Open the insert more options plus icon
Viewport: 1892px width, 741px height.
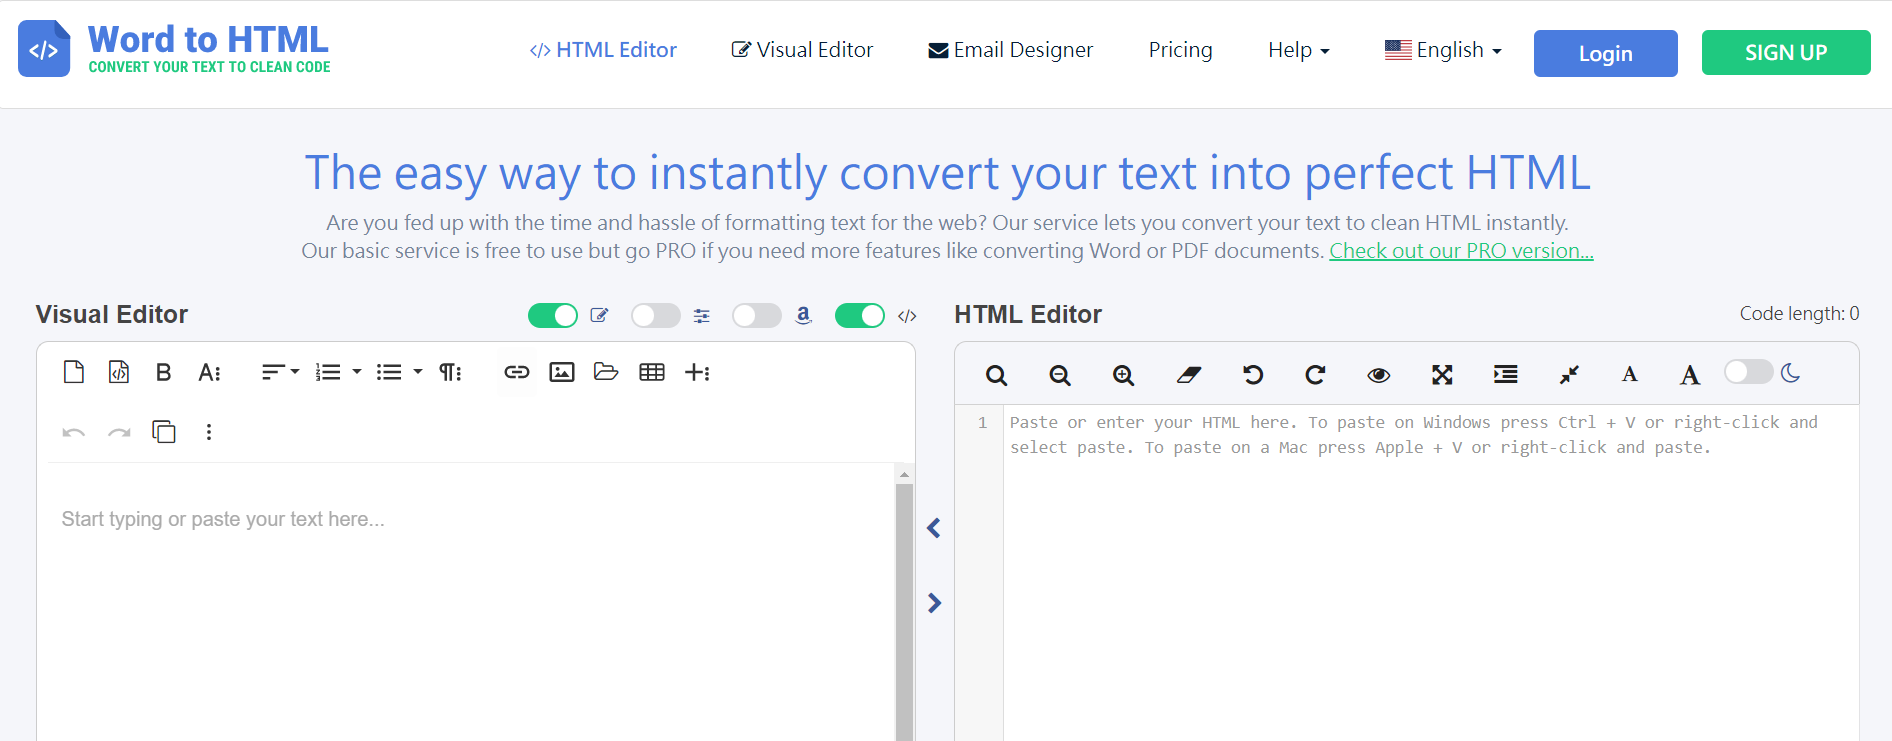[x=697, y=372]
